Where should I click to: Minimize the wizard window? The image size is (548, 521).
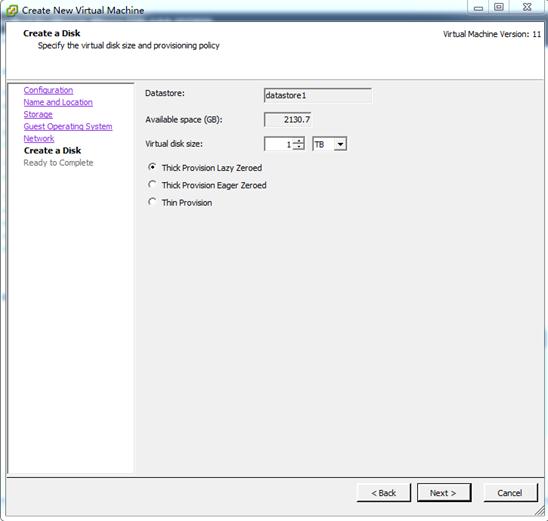click(x=478, y=8)
